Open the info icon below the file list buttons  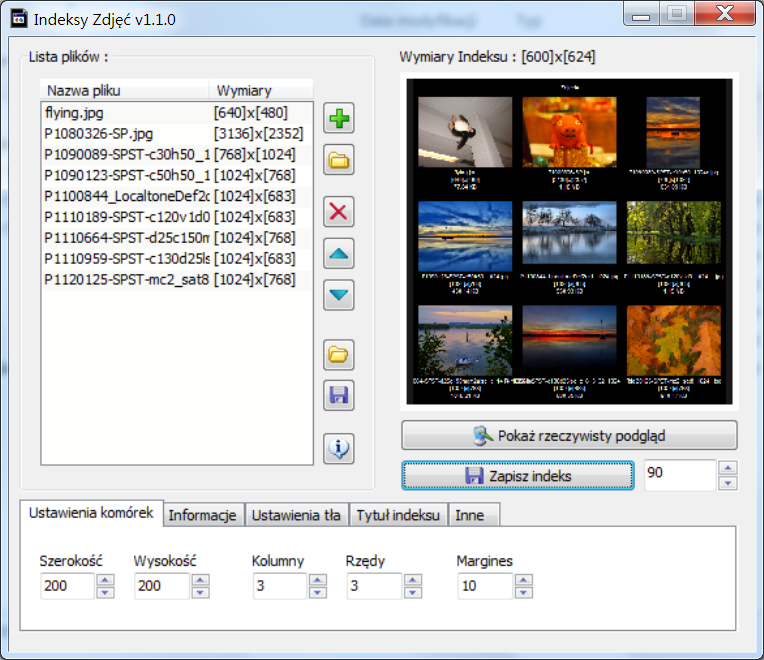tap(340, 449)
